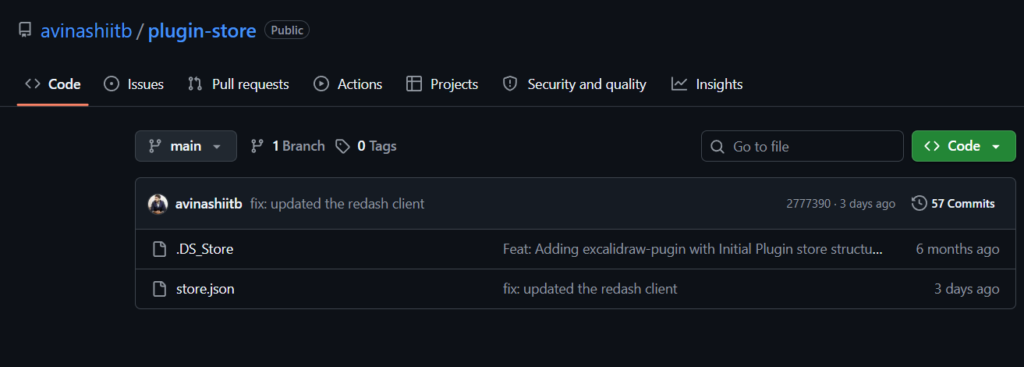Open the avinashiitb user avatar
Image resolution: width=1024 pixels, height=367 pixels.
tap(158, 204)
